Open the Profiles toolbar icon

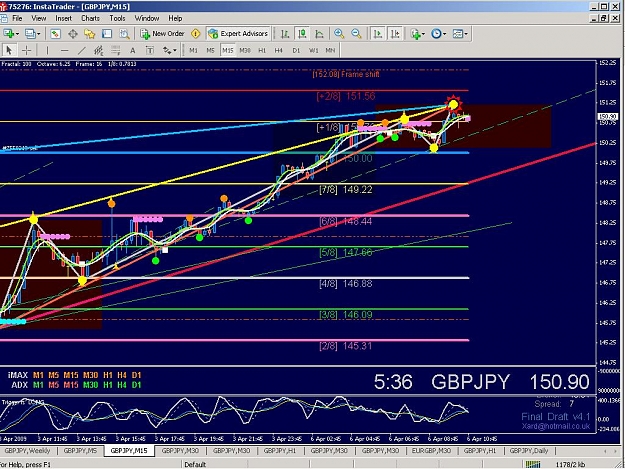30,34
